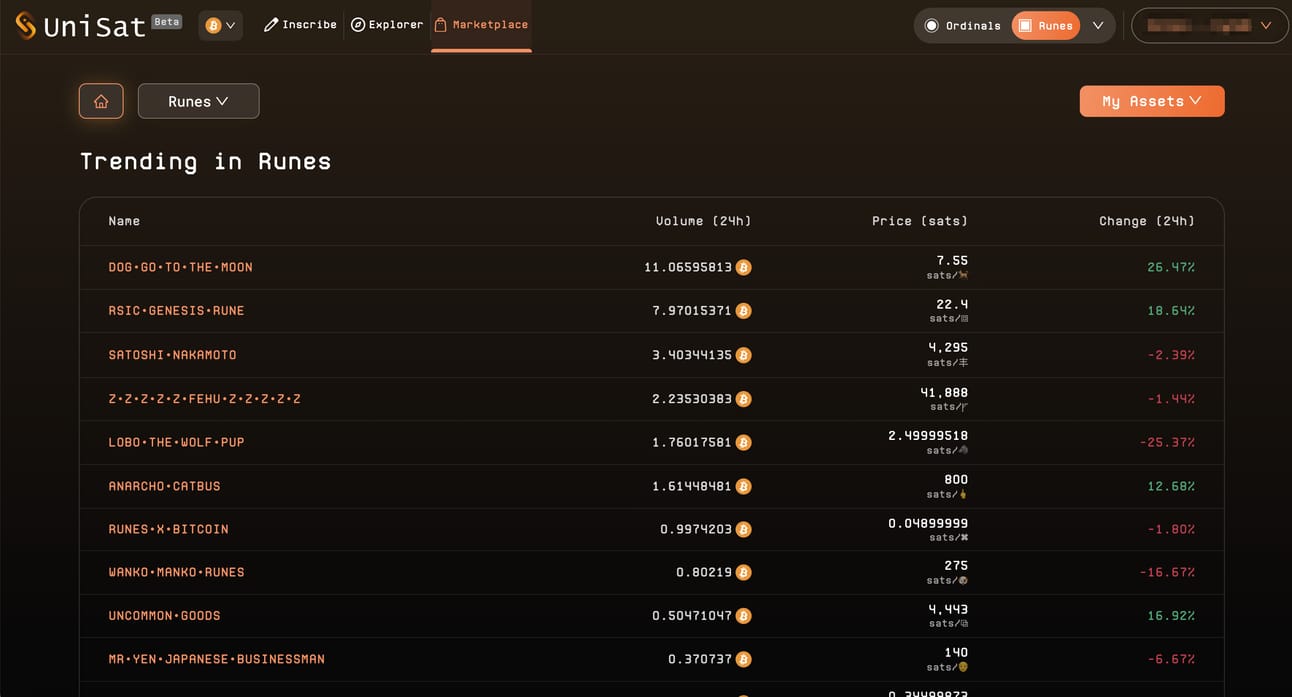Open the wallet account dropdown
The width and height of the screenshot is (1292, 697).
point(1208,26)
